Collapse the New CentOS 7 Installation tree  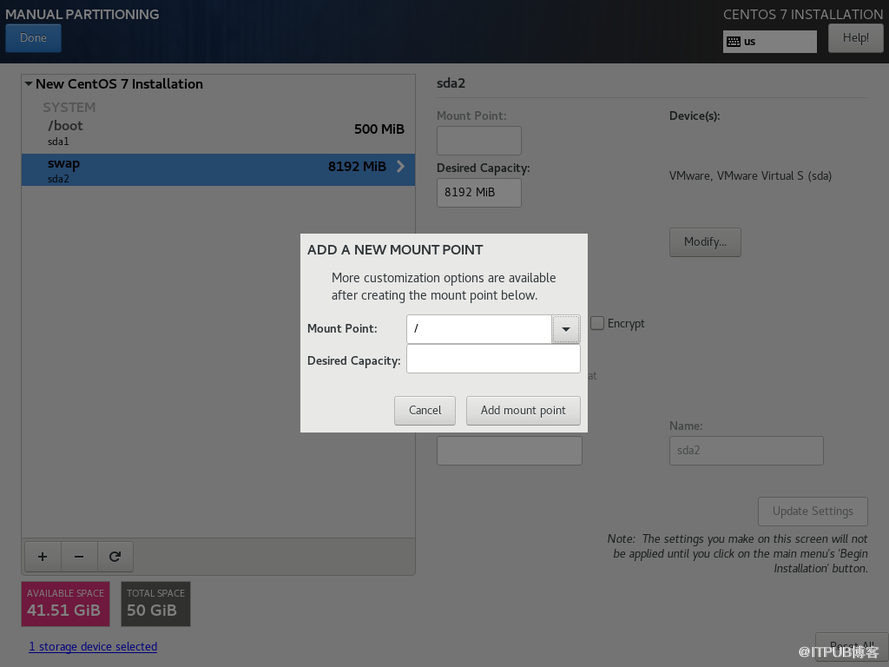point(29,84)
